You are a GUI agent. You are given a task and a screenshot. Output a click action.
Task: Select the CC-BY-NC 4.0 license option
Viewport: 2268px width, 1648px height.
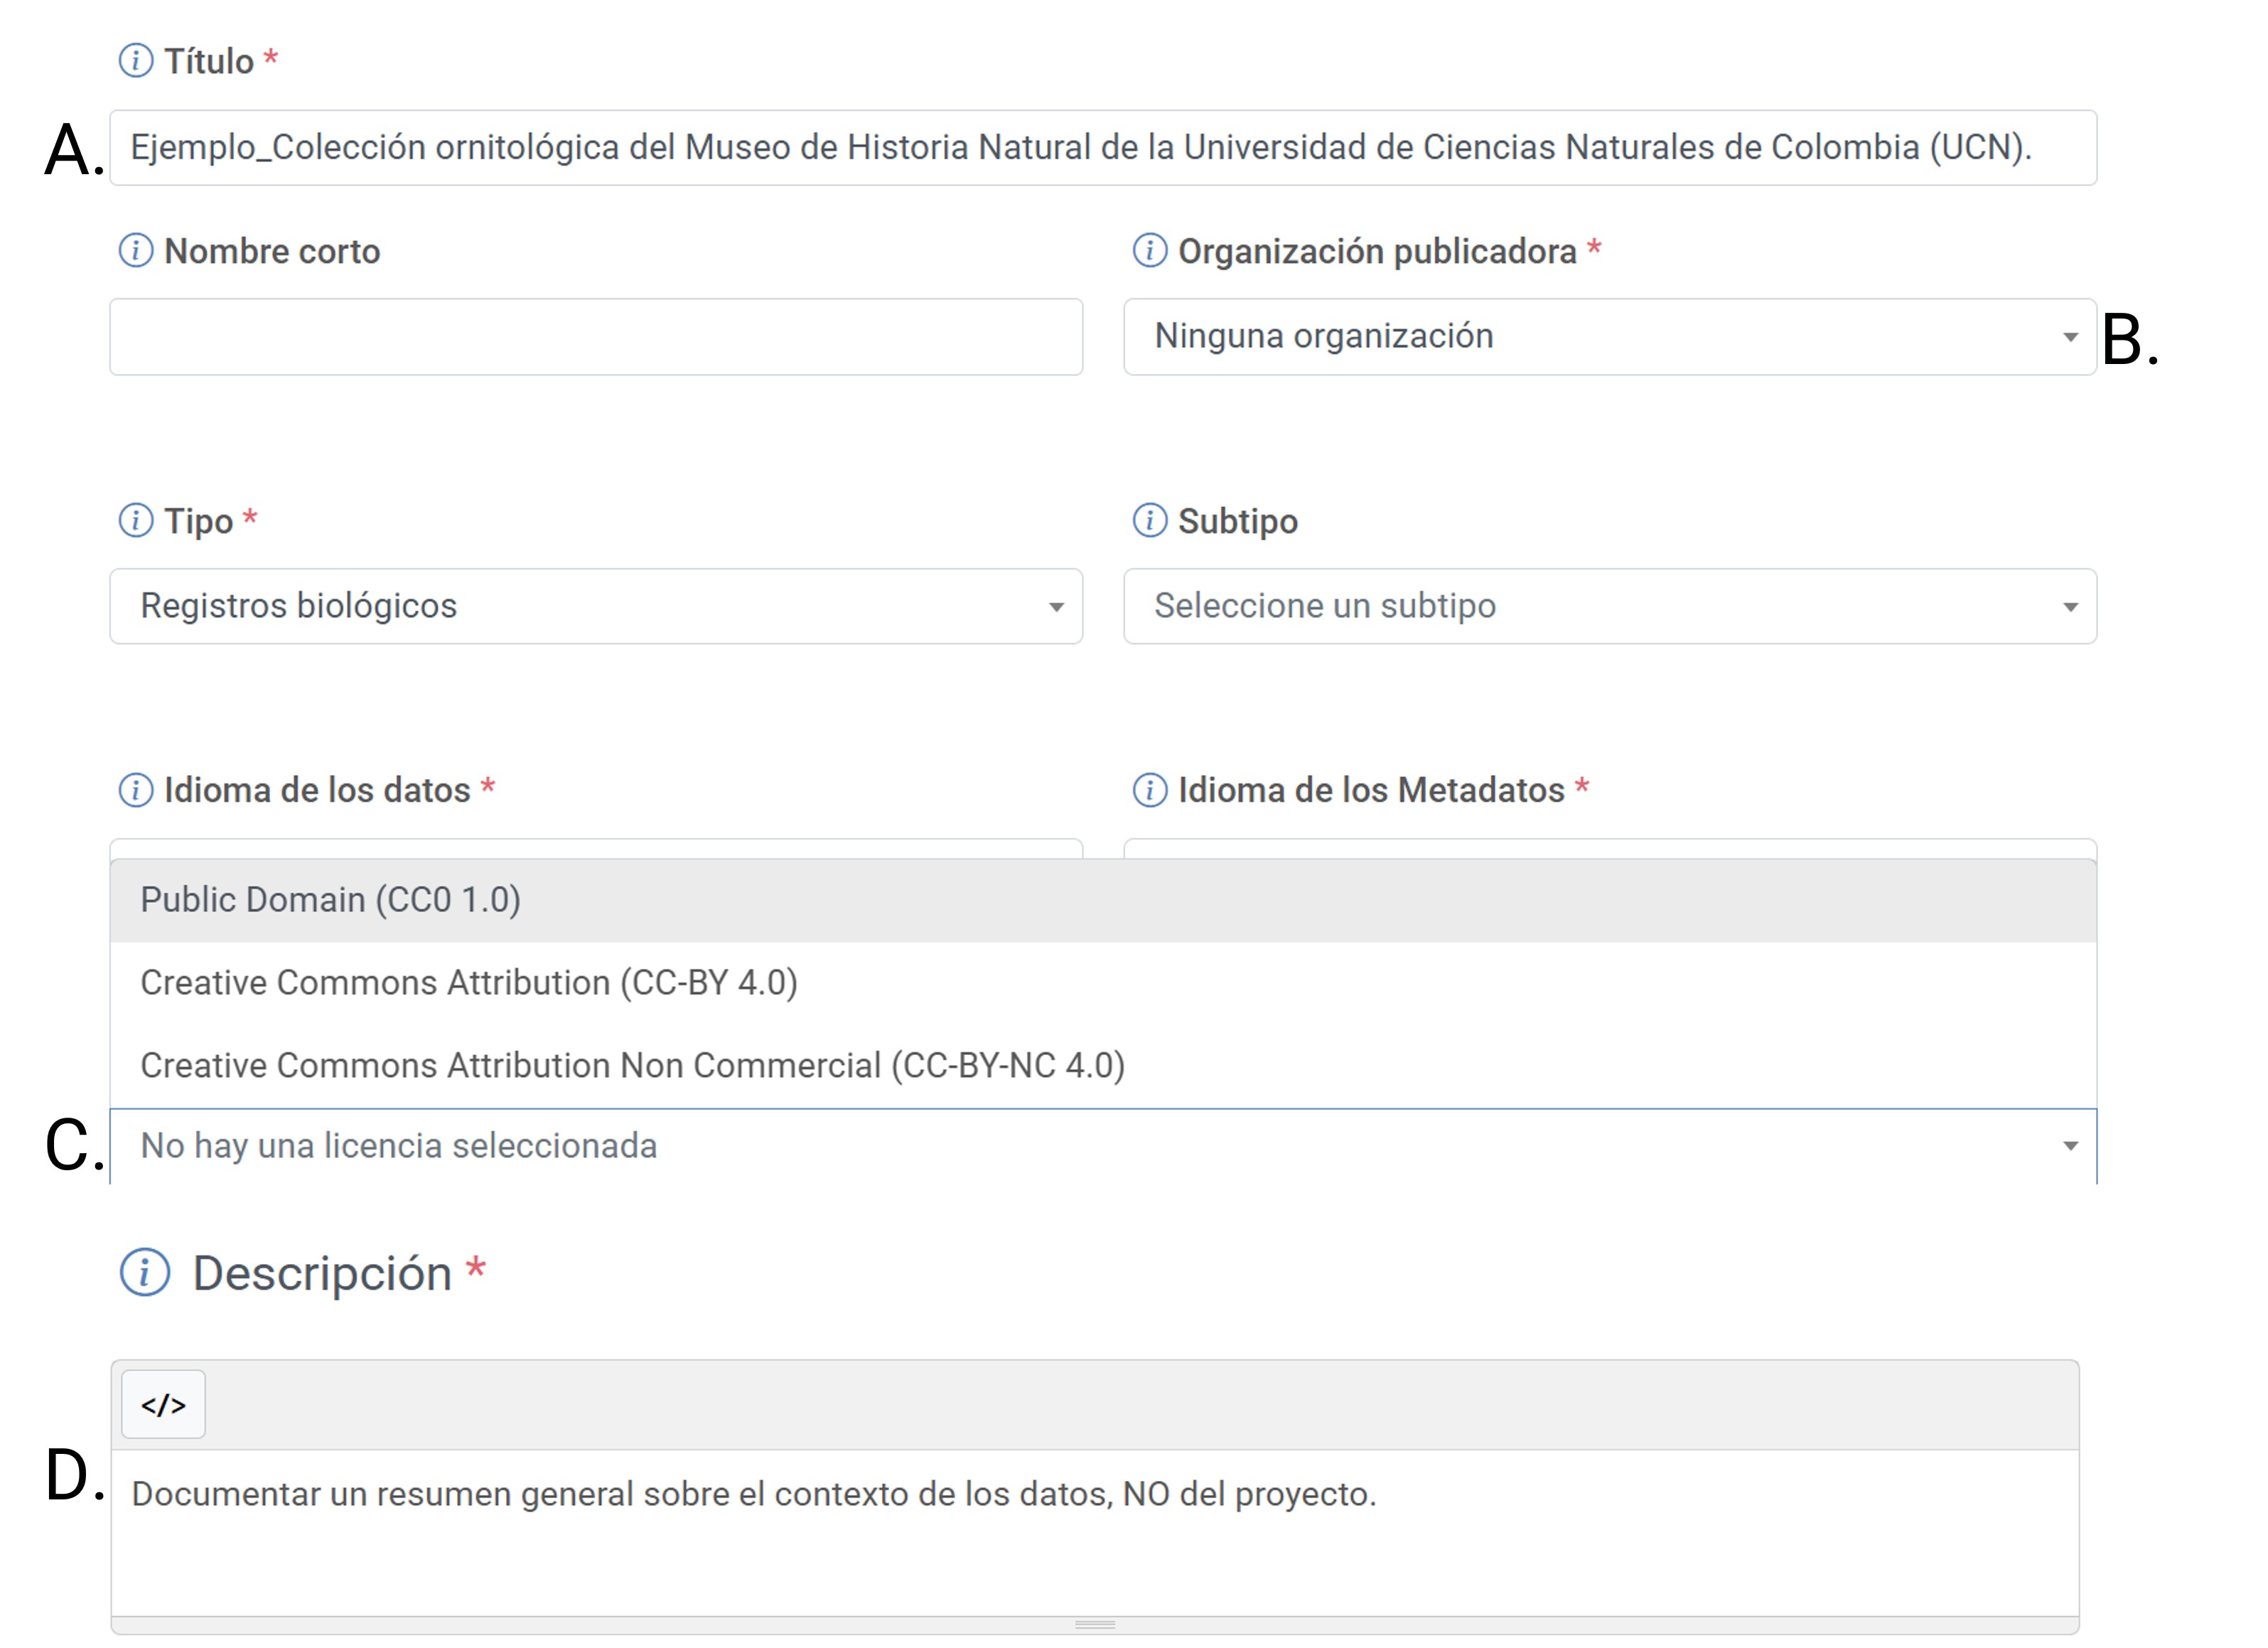(1103, 1066)
